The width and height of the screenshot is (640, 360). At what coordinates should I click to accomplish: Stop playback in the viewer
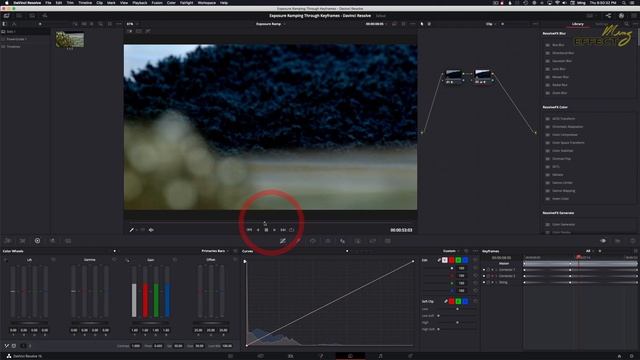click(x=266, y=230)
